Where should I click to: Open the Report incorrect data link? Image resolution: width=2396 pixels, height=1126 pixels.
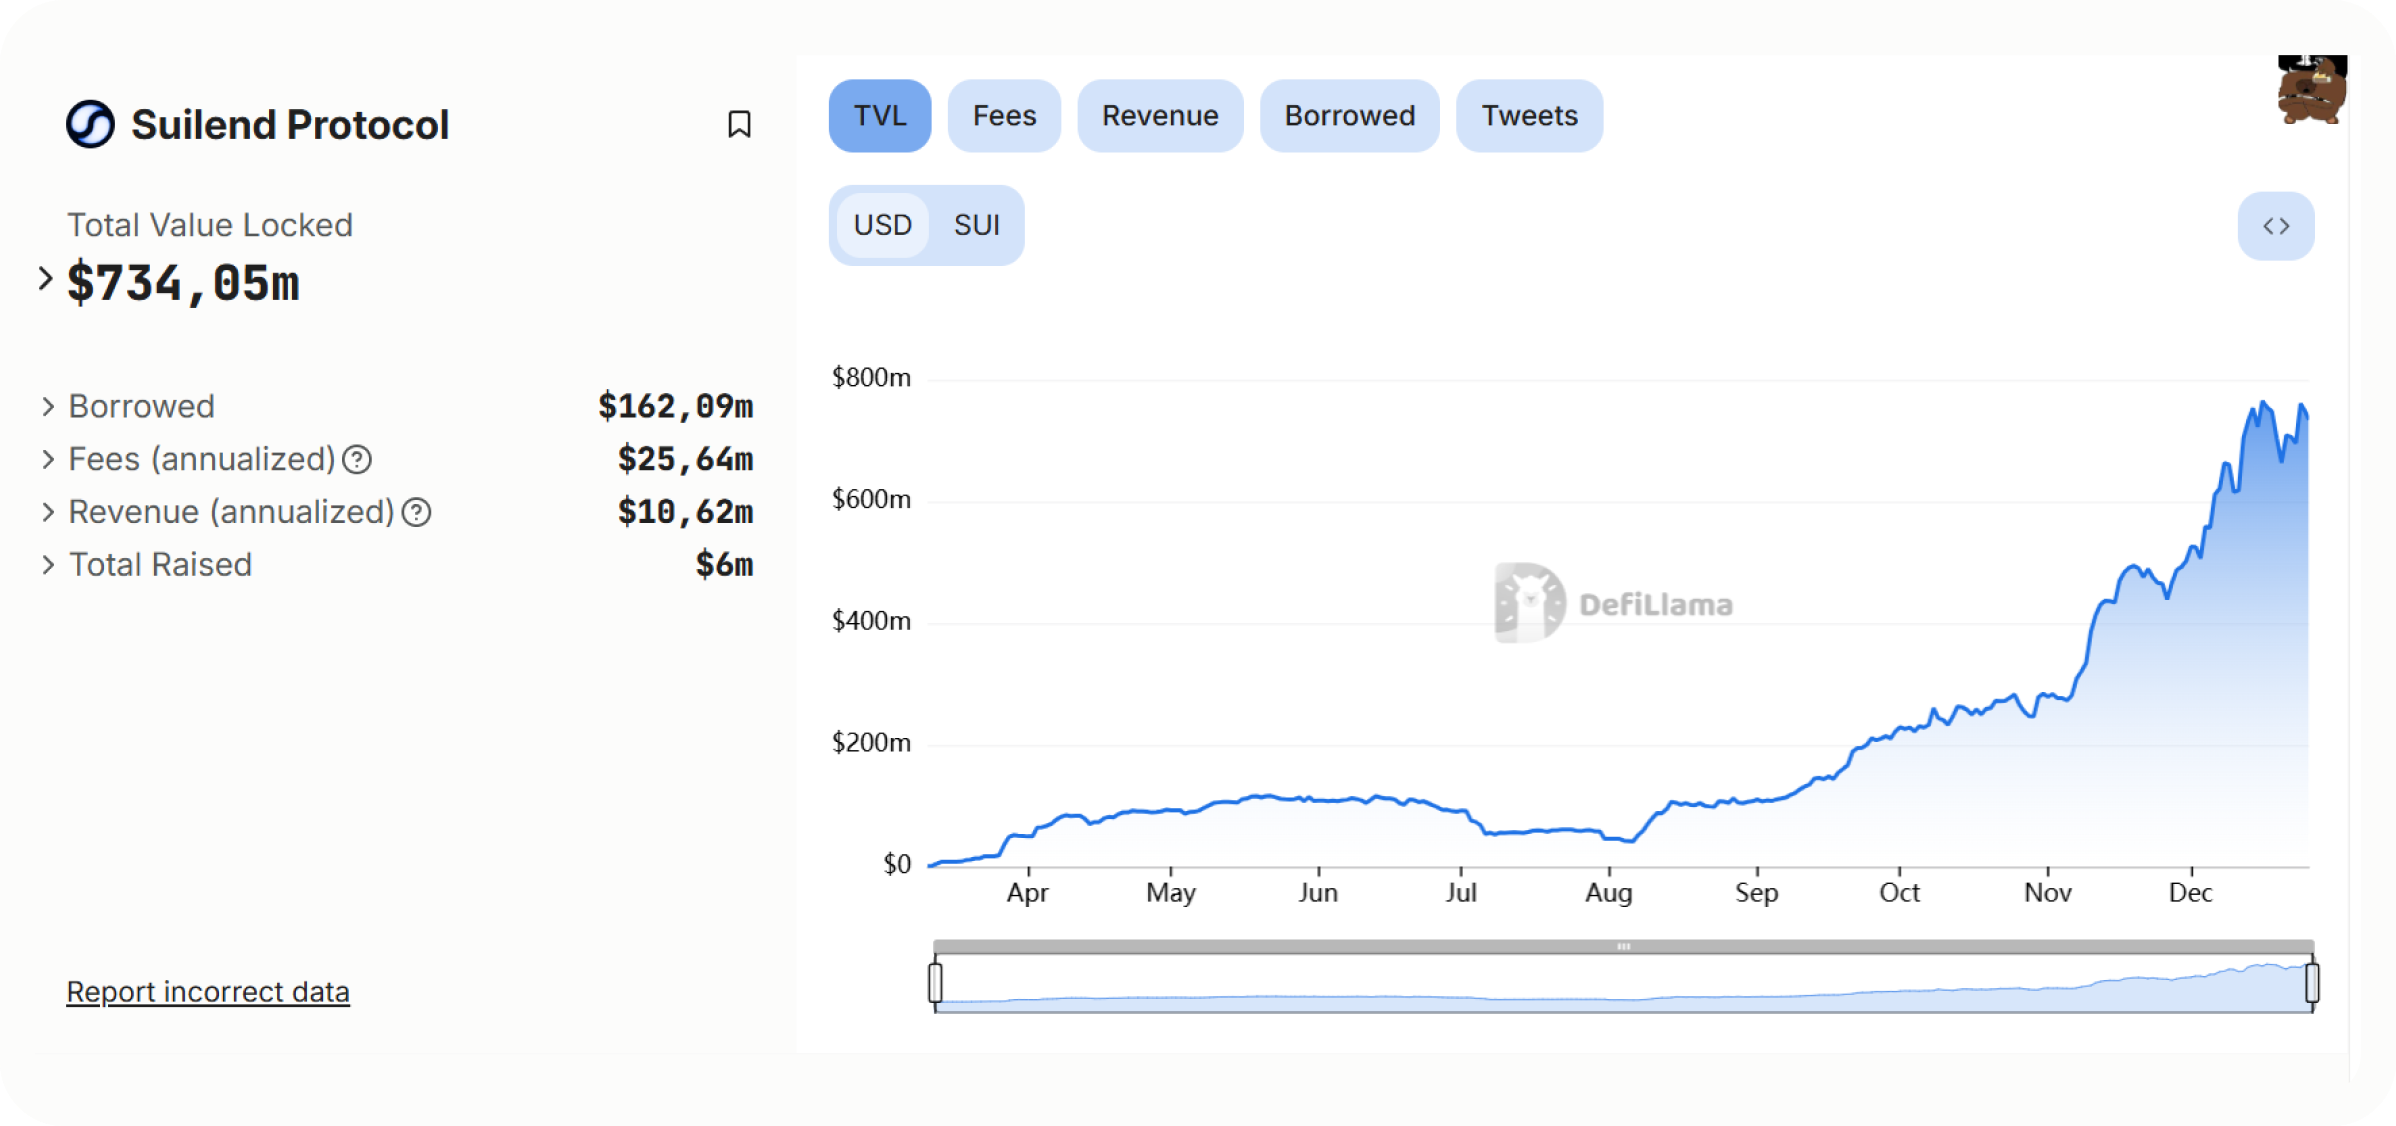tap(208, 992)
